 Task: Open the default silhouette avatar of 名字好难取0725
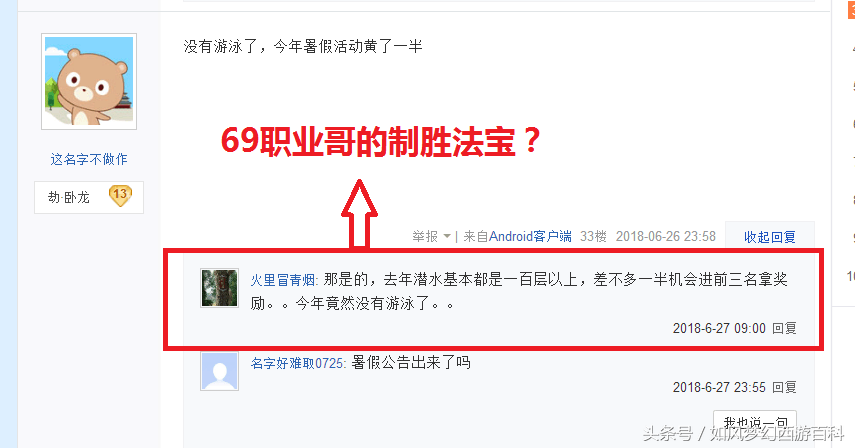pos(219,371)
